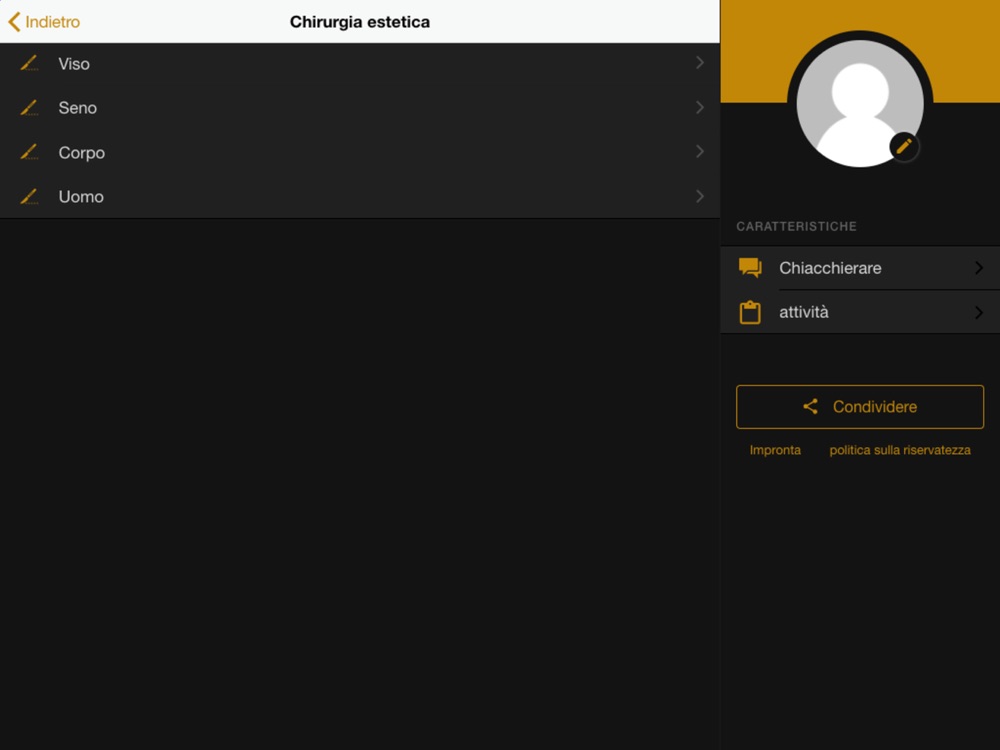Click the scalpel icon beside Uomo
The height and width of the screenshot is (750, 1000).
29,196
